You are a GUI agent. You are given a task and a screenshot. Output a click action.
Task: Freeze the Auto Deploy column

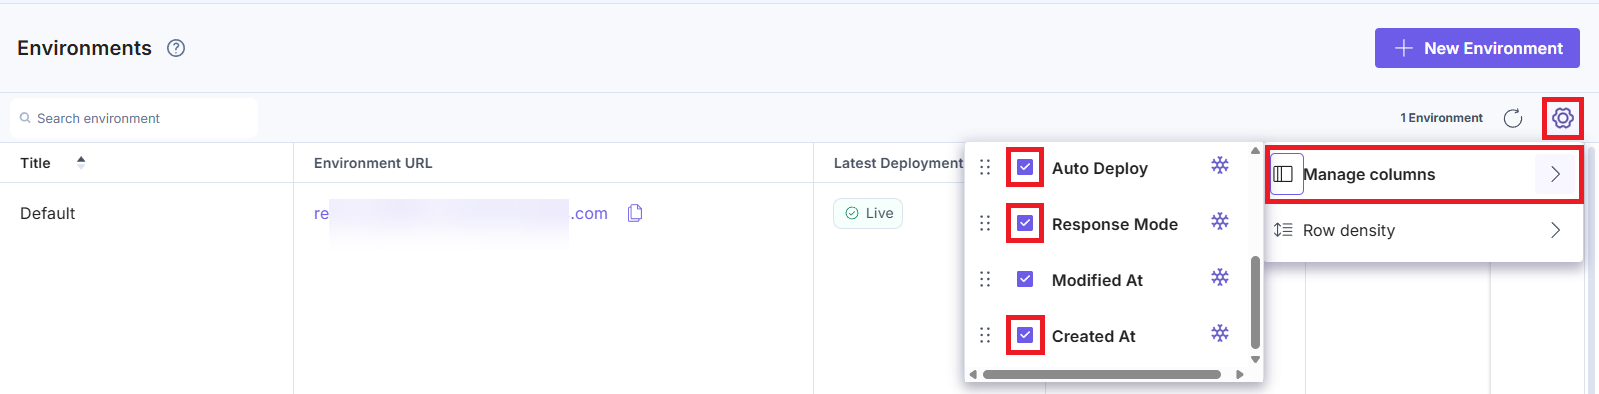pos(1220,166)
